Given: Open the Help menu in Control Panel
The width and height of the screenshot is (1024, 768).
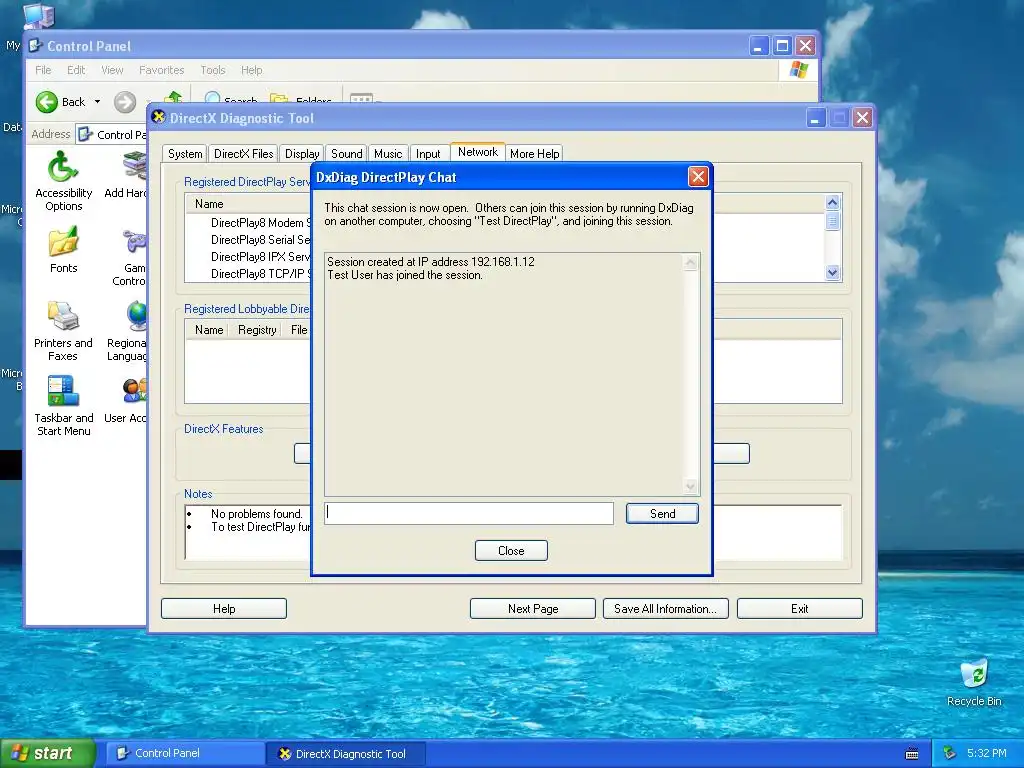Looking at the screenshot, I should (251, 70).
